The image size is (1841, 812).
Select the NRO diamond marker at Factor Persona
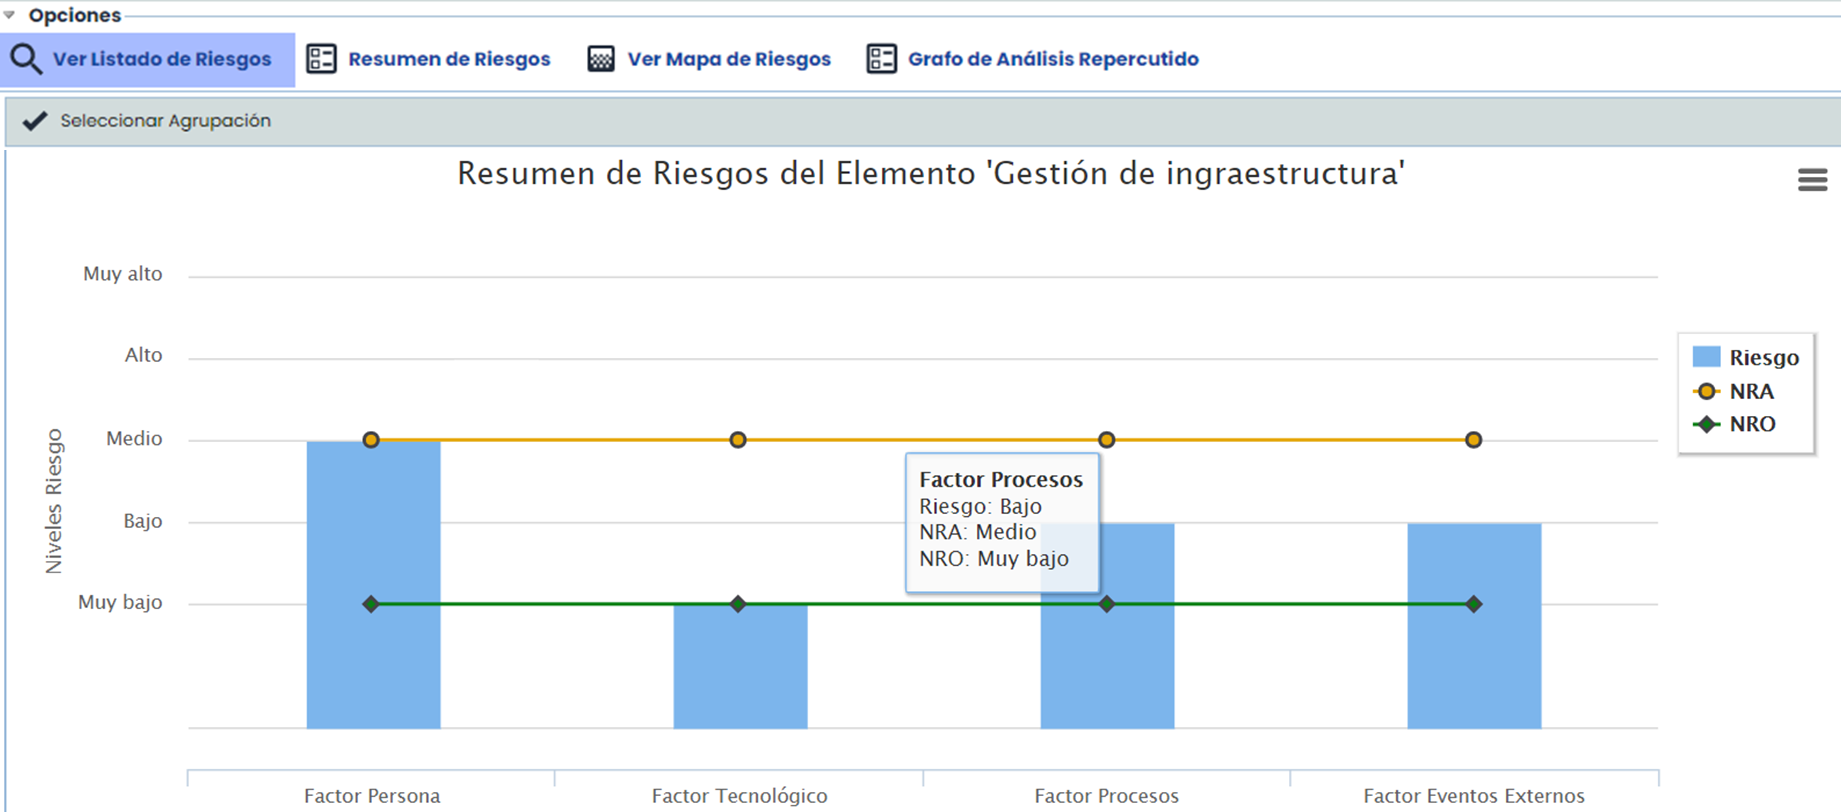371,604
